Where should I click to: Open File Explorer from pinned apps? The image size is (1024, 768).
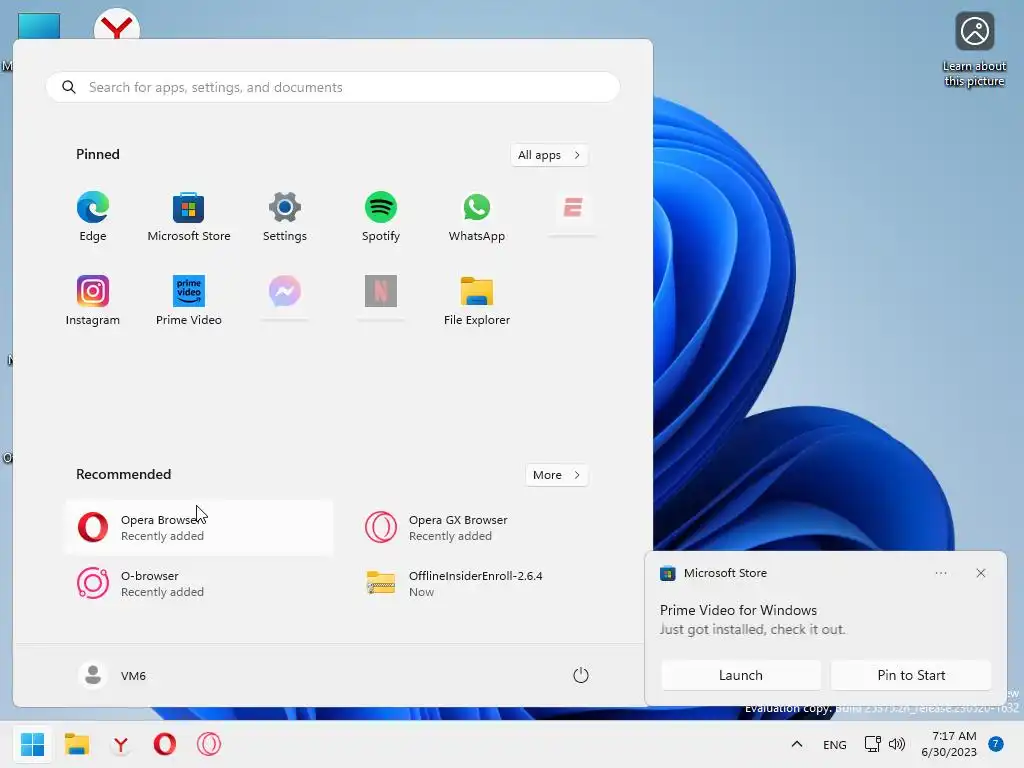point(477,301)
